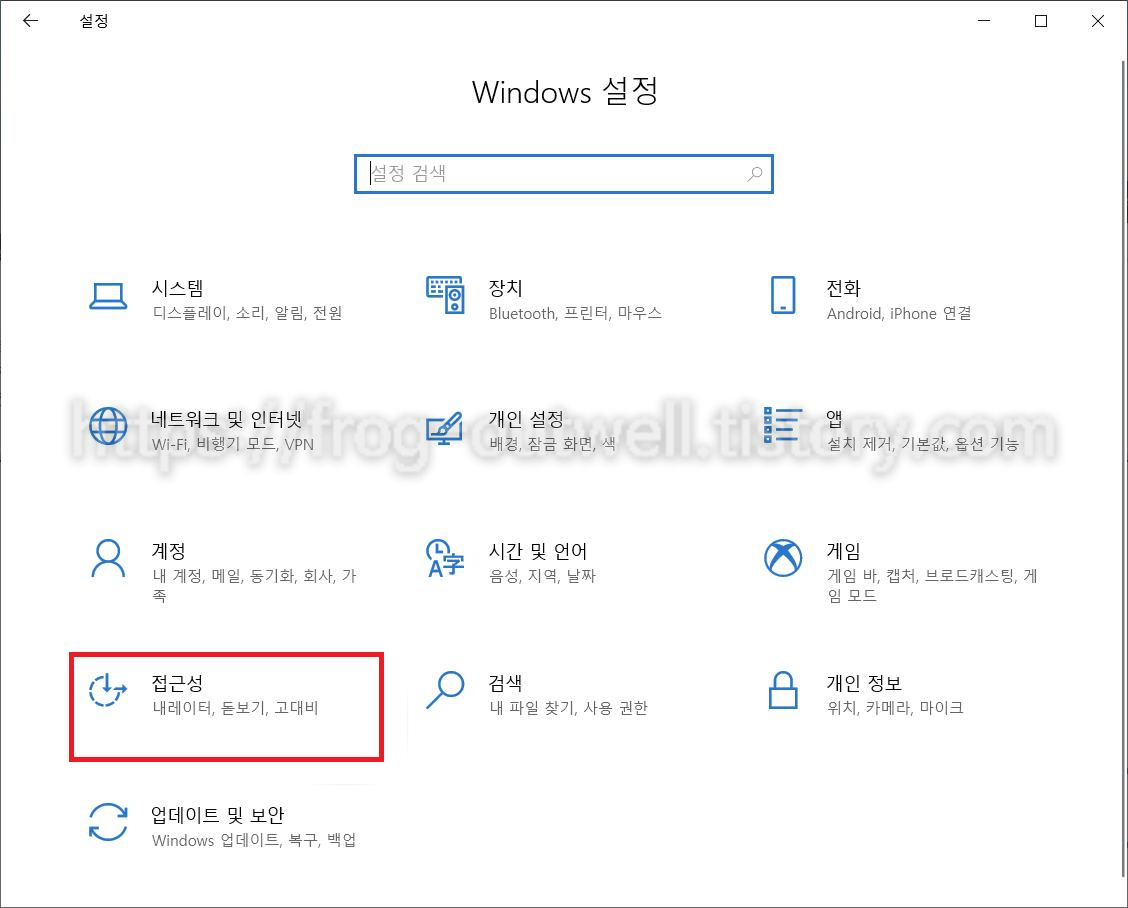The height and width of the screenshot is (908, 1128).
Task: Open 네트워크 및 인터넷 settings
Action: click(x=226, y=419)
